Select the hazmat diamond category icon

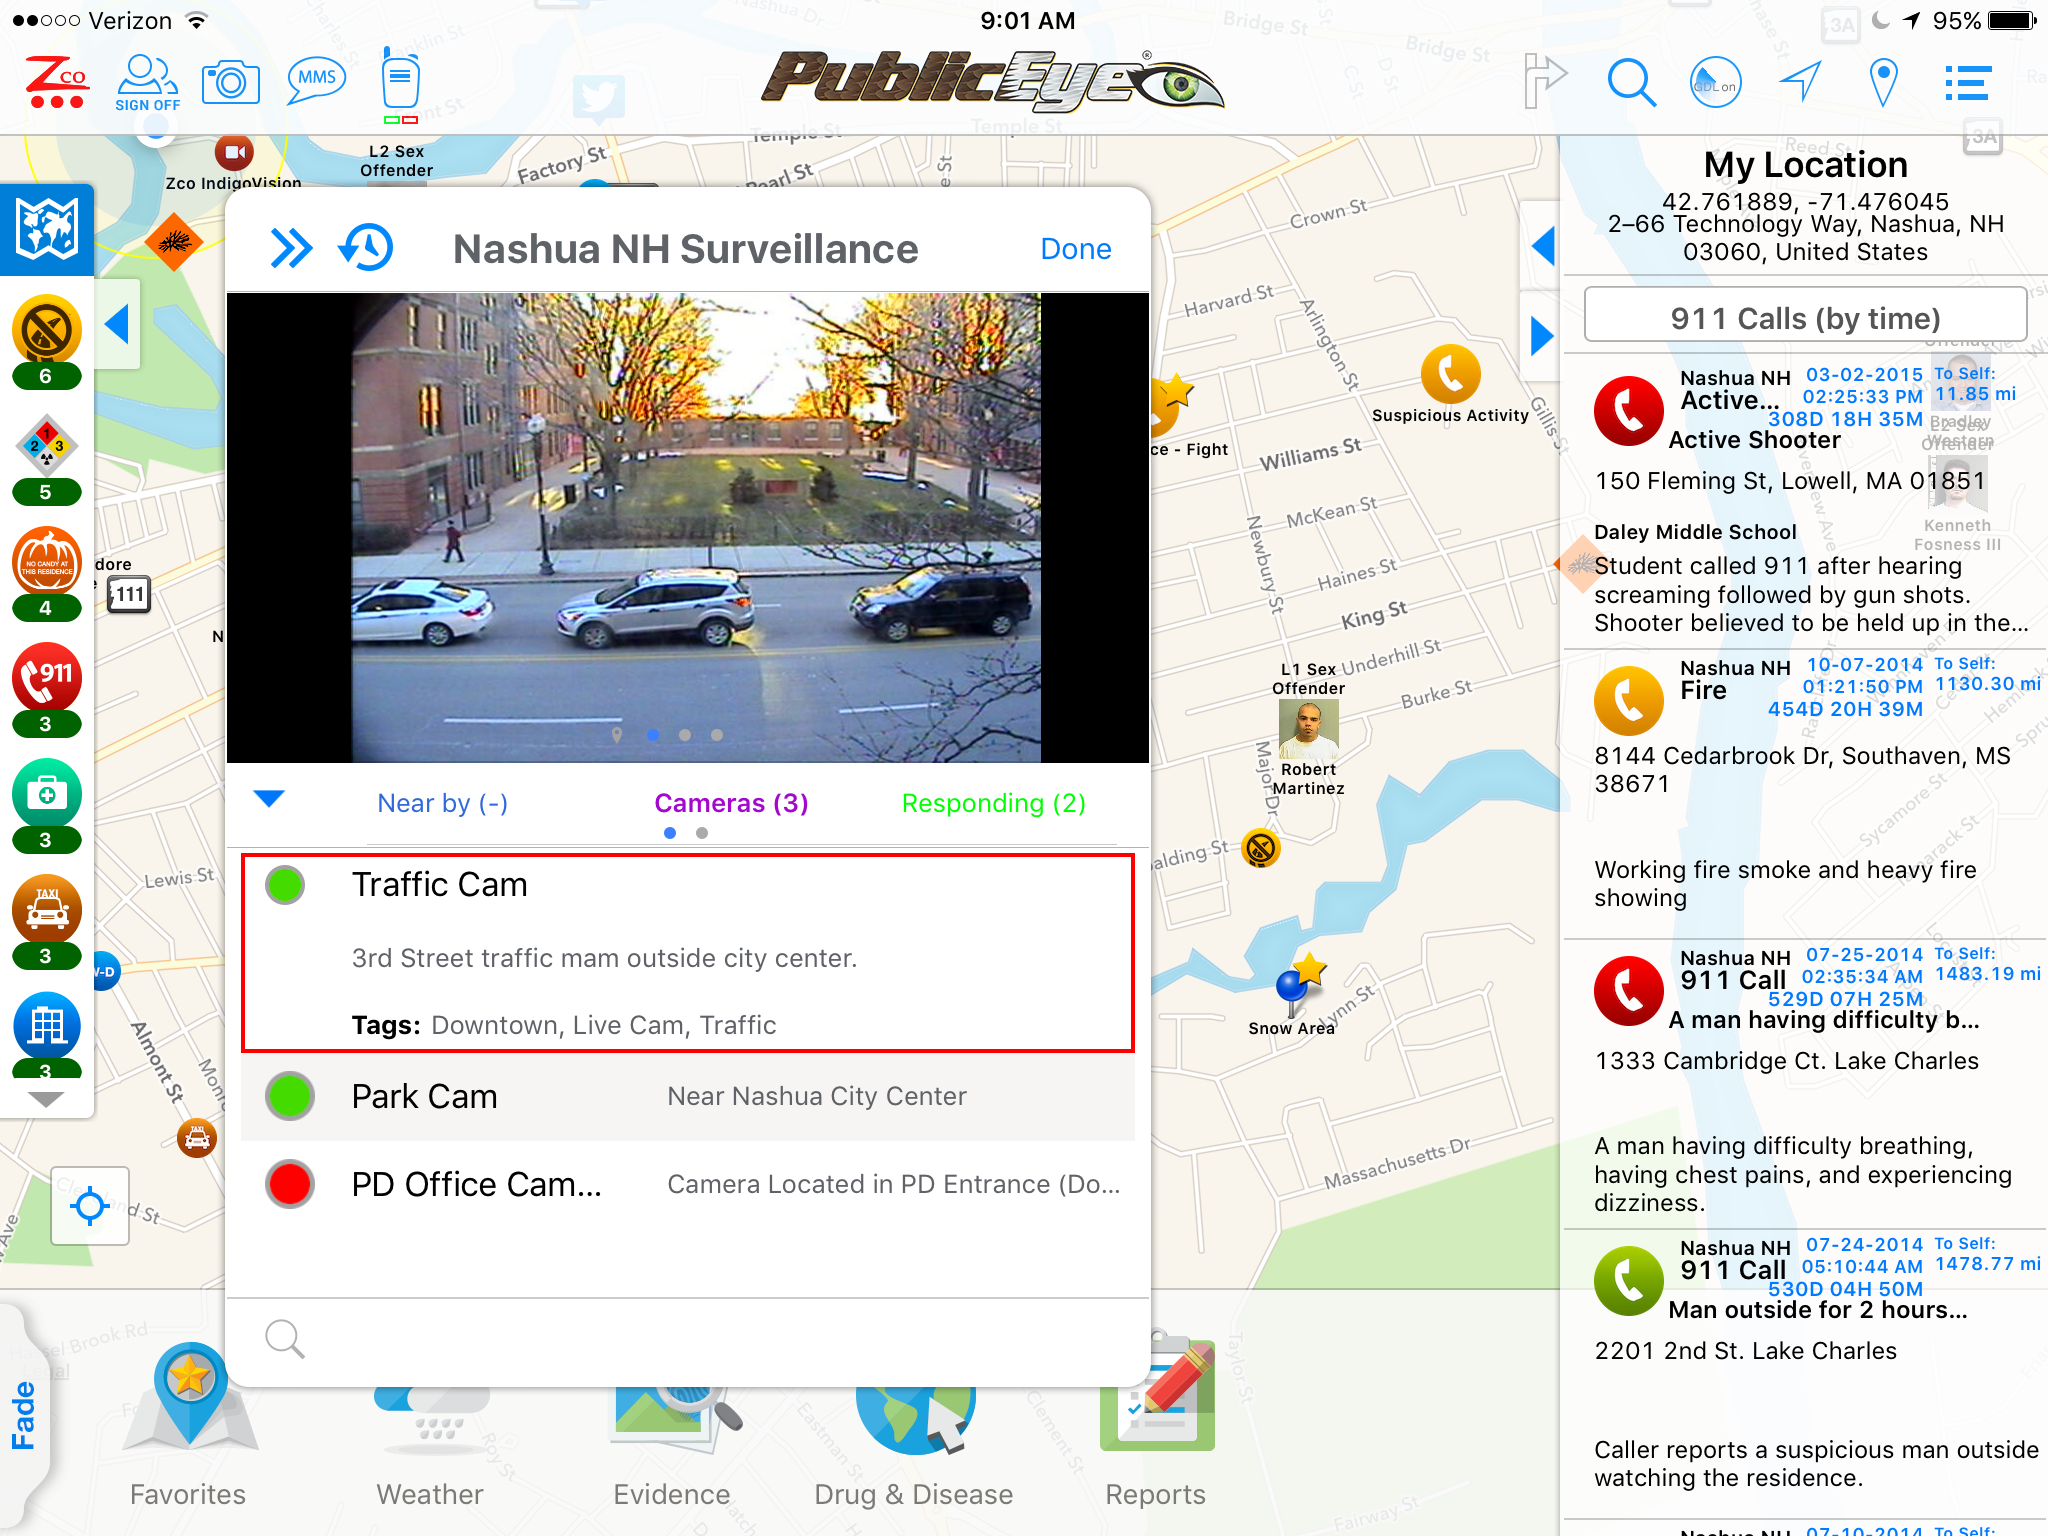point(46,457)
